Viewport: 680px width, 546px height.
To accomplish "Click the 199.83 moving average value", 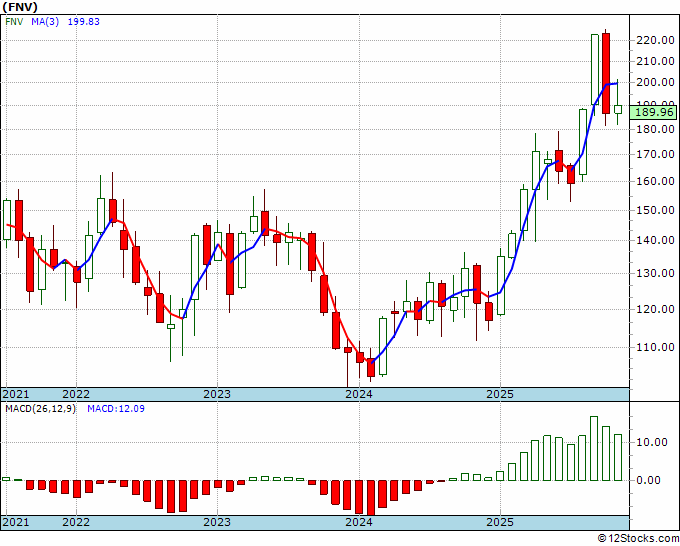I will tap(84, 21).
